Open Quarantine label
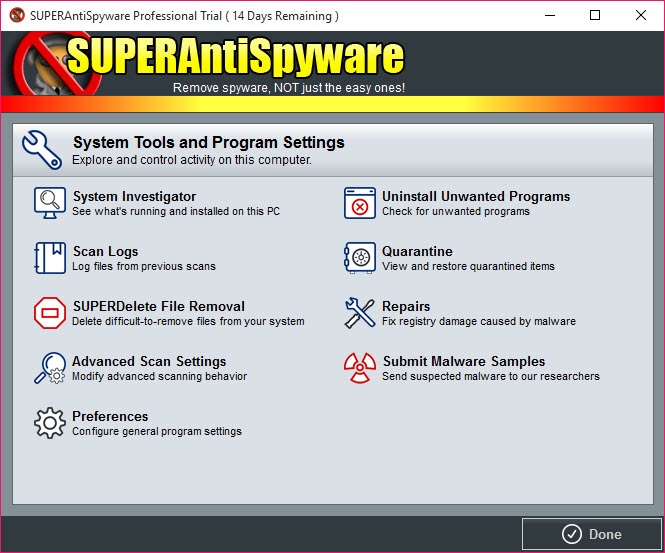The image size is (665, 553). (417, 251)
